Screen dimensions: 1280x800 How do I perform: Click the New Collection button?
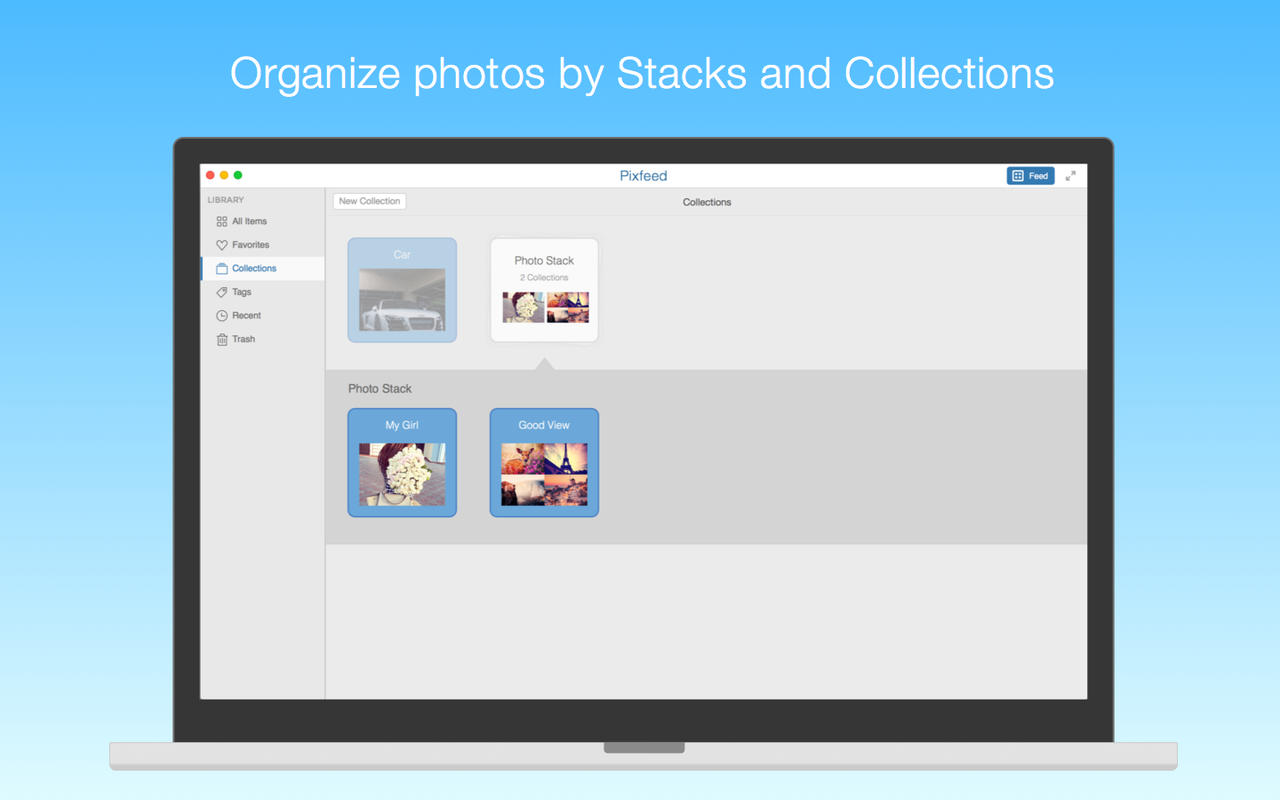(x=369, y=201)
